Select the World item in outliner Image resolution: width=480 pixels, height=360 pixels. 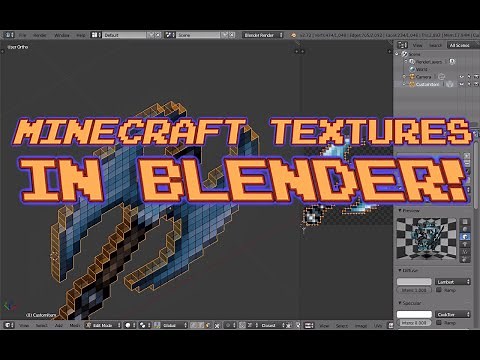pos(421,69)
